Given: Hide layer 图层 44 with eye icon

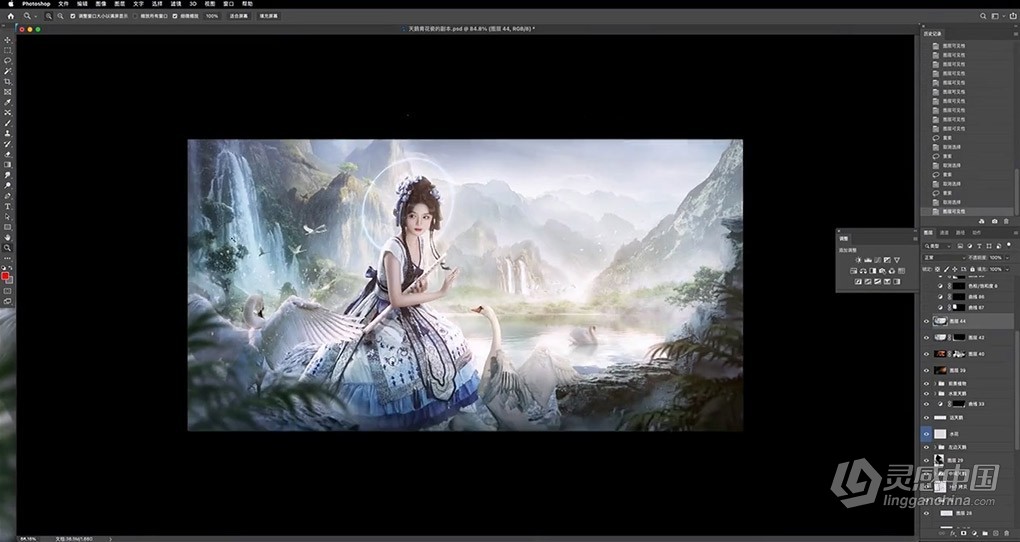Looking at the screenshot, I should click(926, 321).
